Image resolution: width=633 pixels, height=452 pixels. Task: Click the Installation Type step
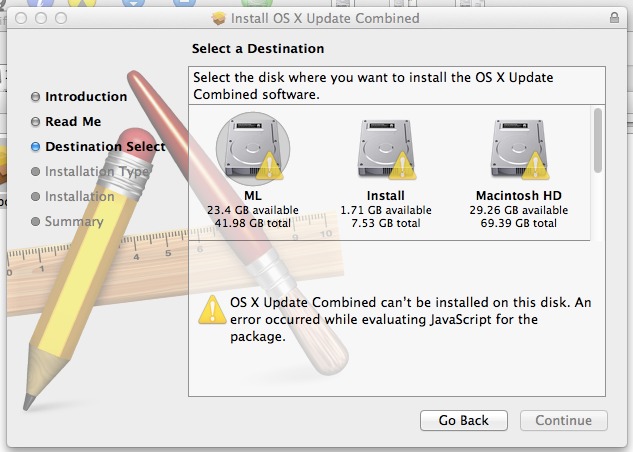coord(96,172)
